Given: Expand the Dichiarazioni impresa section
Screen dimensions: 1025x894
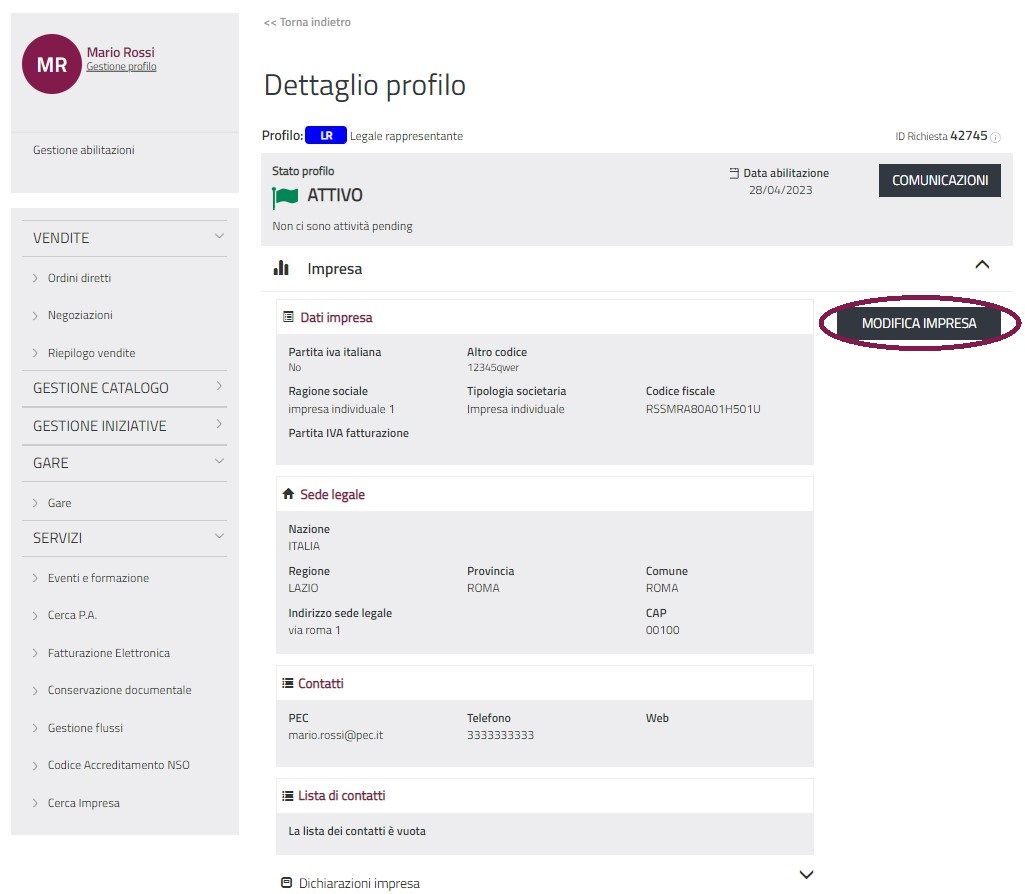Looking at the screenshot, I should pyautogui.click(x=807, y=875).
